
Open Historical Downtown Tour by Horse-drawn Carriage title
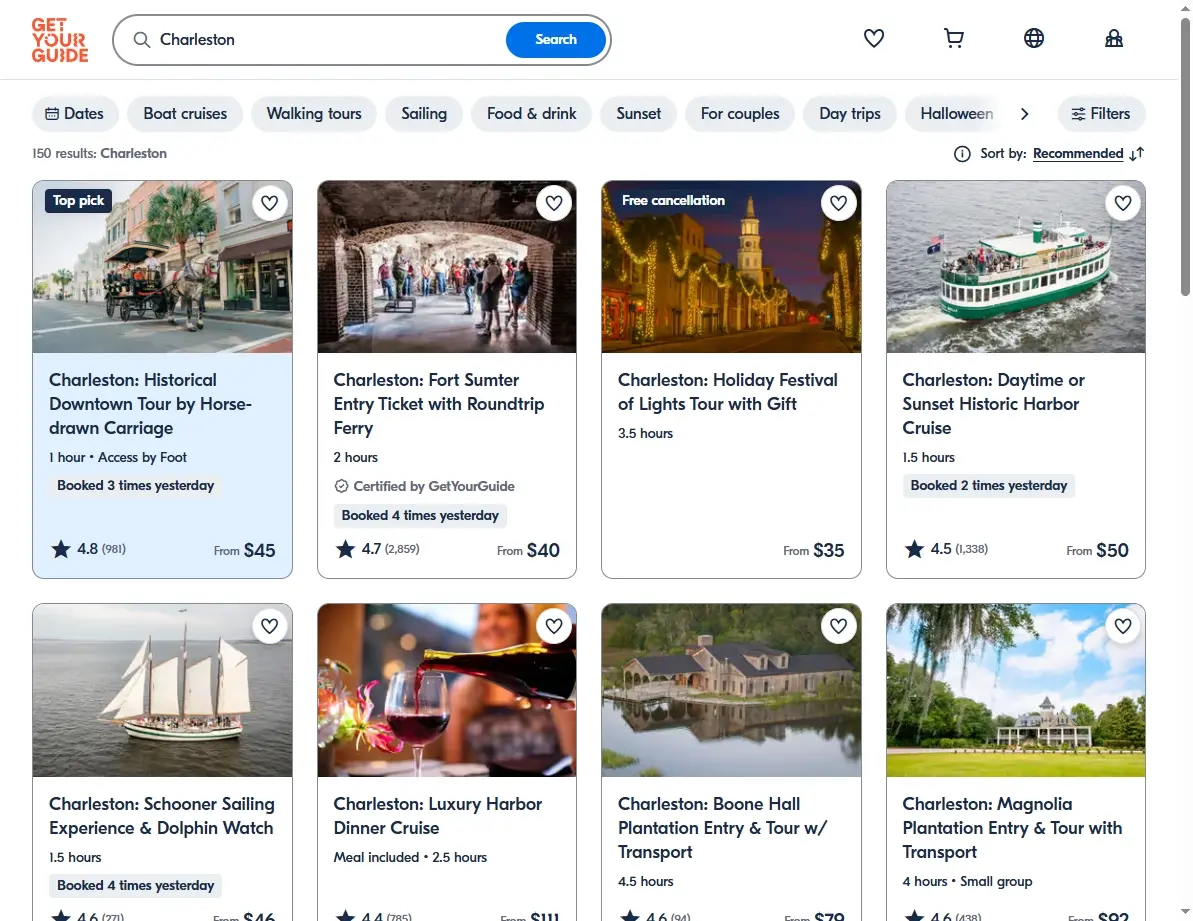click(151, 404)
